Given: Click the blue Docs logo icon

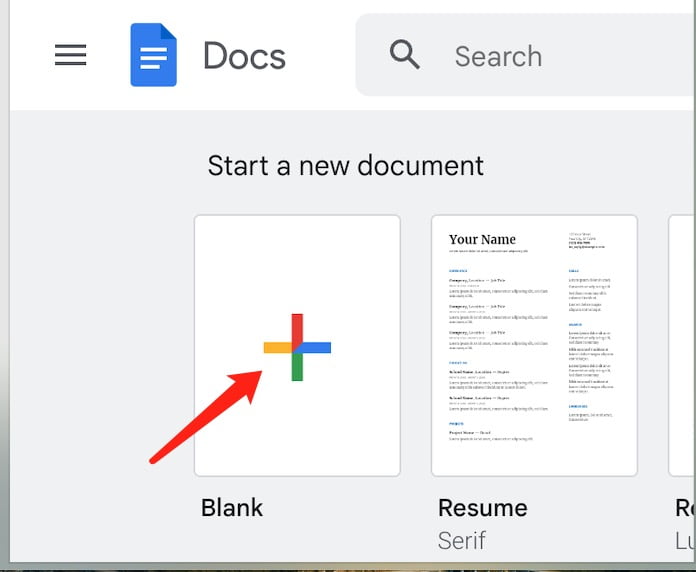Looking at the screenshot, I should [x=154, y=55].
